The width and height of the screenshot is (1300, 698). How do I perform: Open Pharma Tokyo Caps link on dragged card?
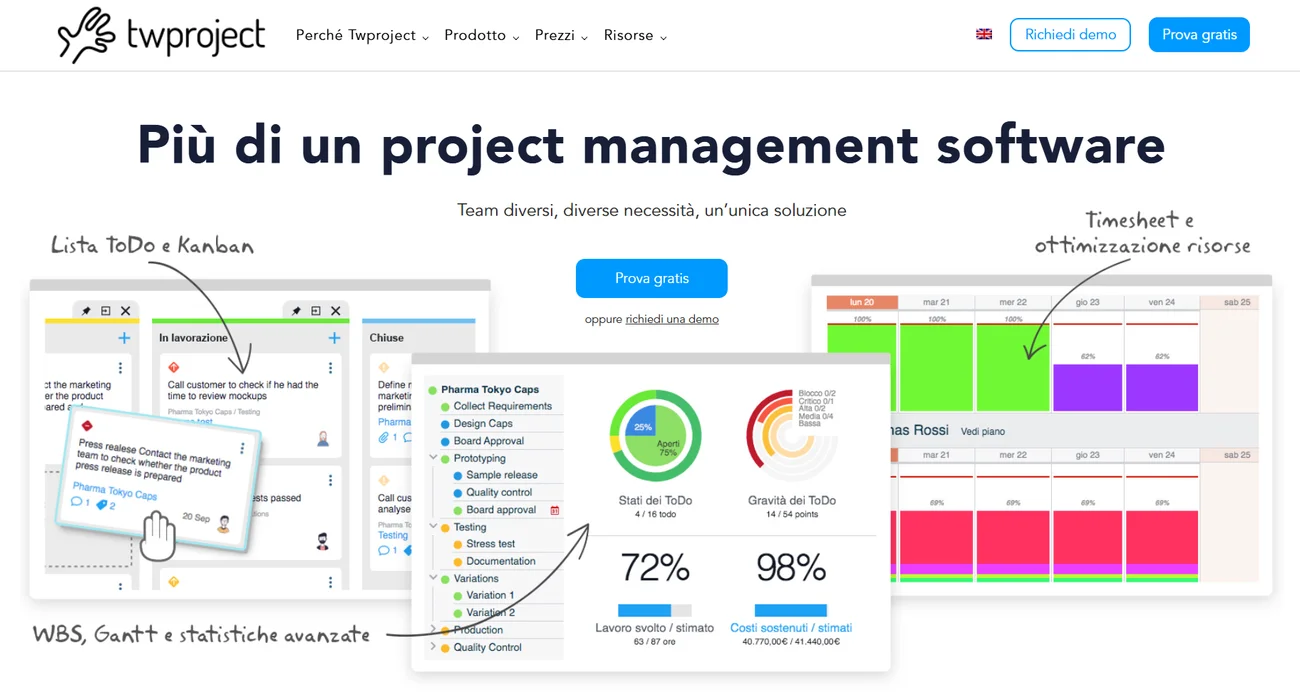(x=115, y=491)
